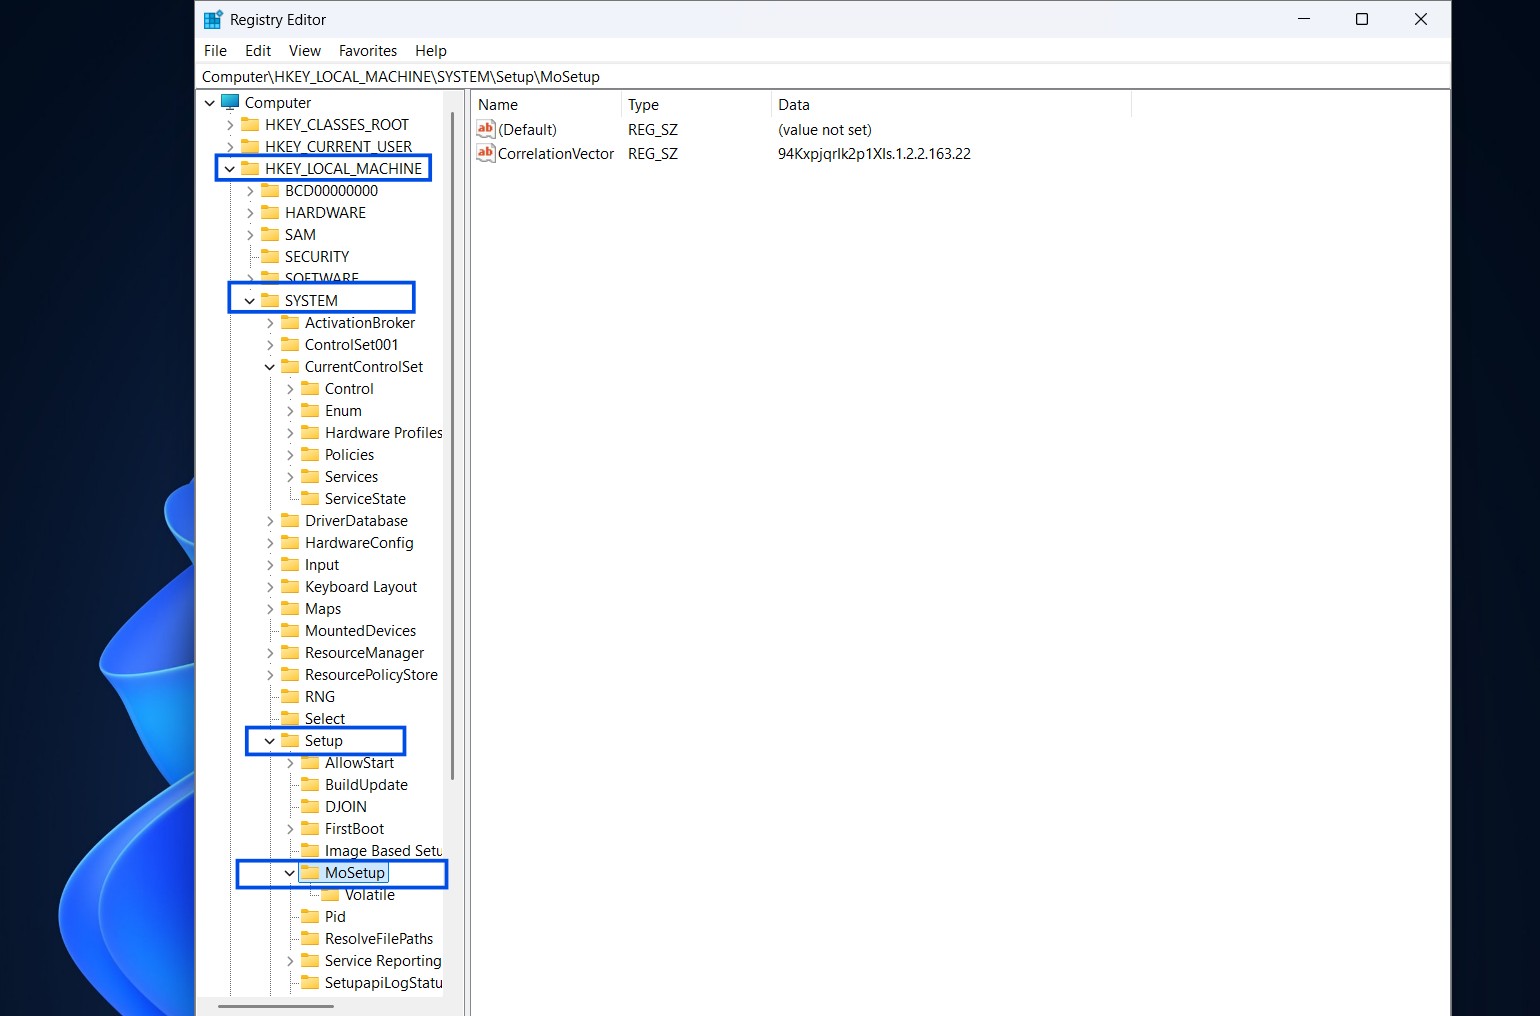The height and width of the screenshot is (1016, 1540).
Task: Click the Computer root monitor icon
Action: [231, 103]
